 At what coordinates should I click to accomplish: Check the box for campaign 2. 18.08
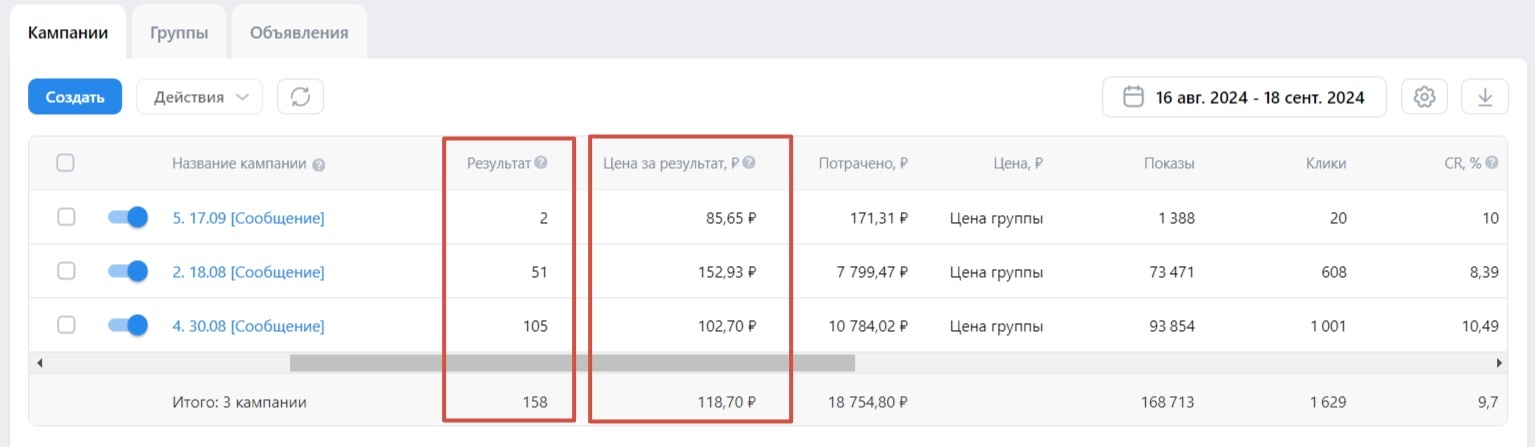click(65, 271)
